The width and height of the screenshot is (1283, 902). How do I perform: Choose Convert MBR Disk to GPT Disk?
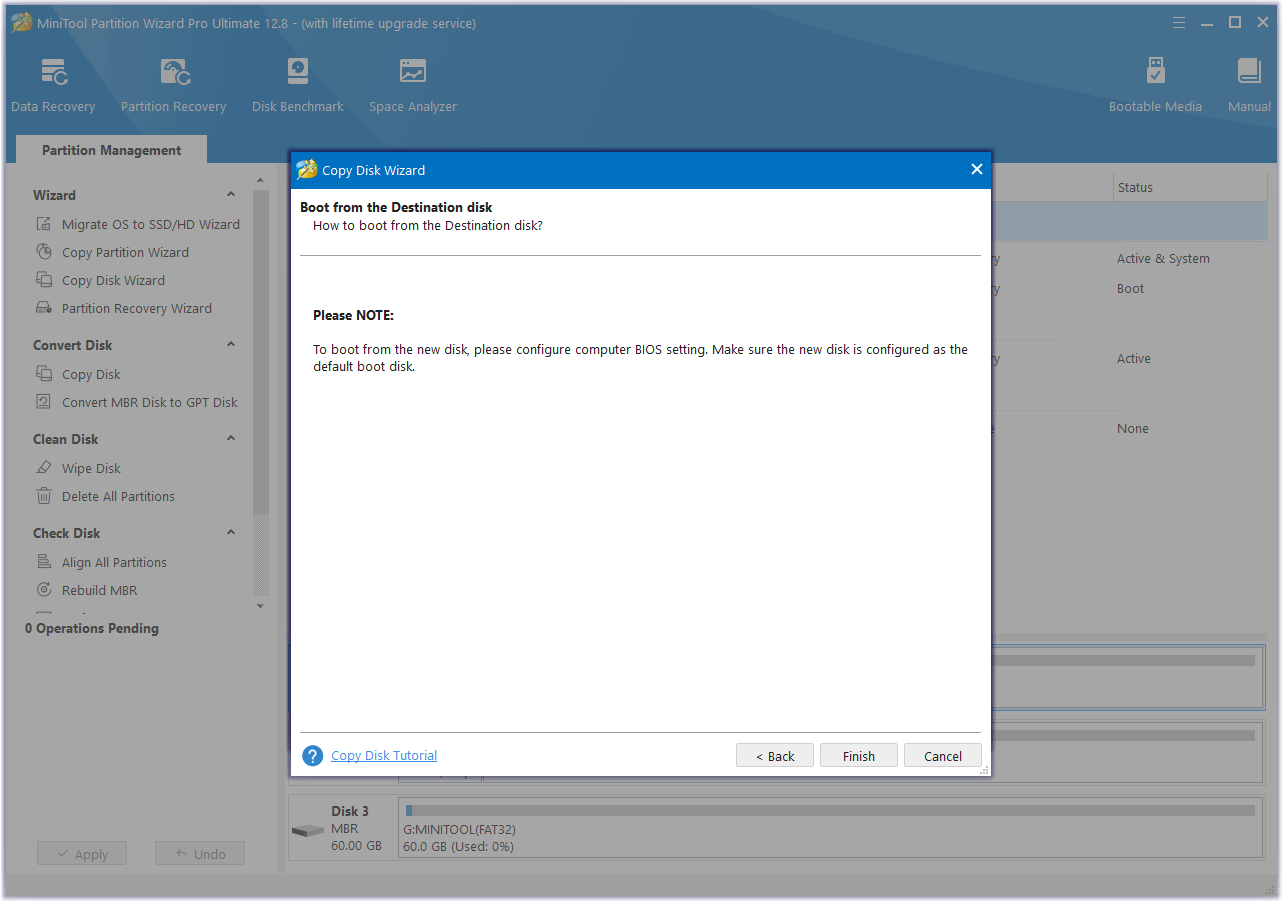click(150, 402)
